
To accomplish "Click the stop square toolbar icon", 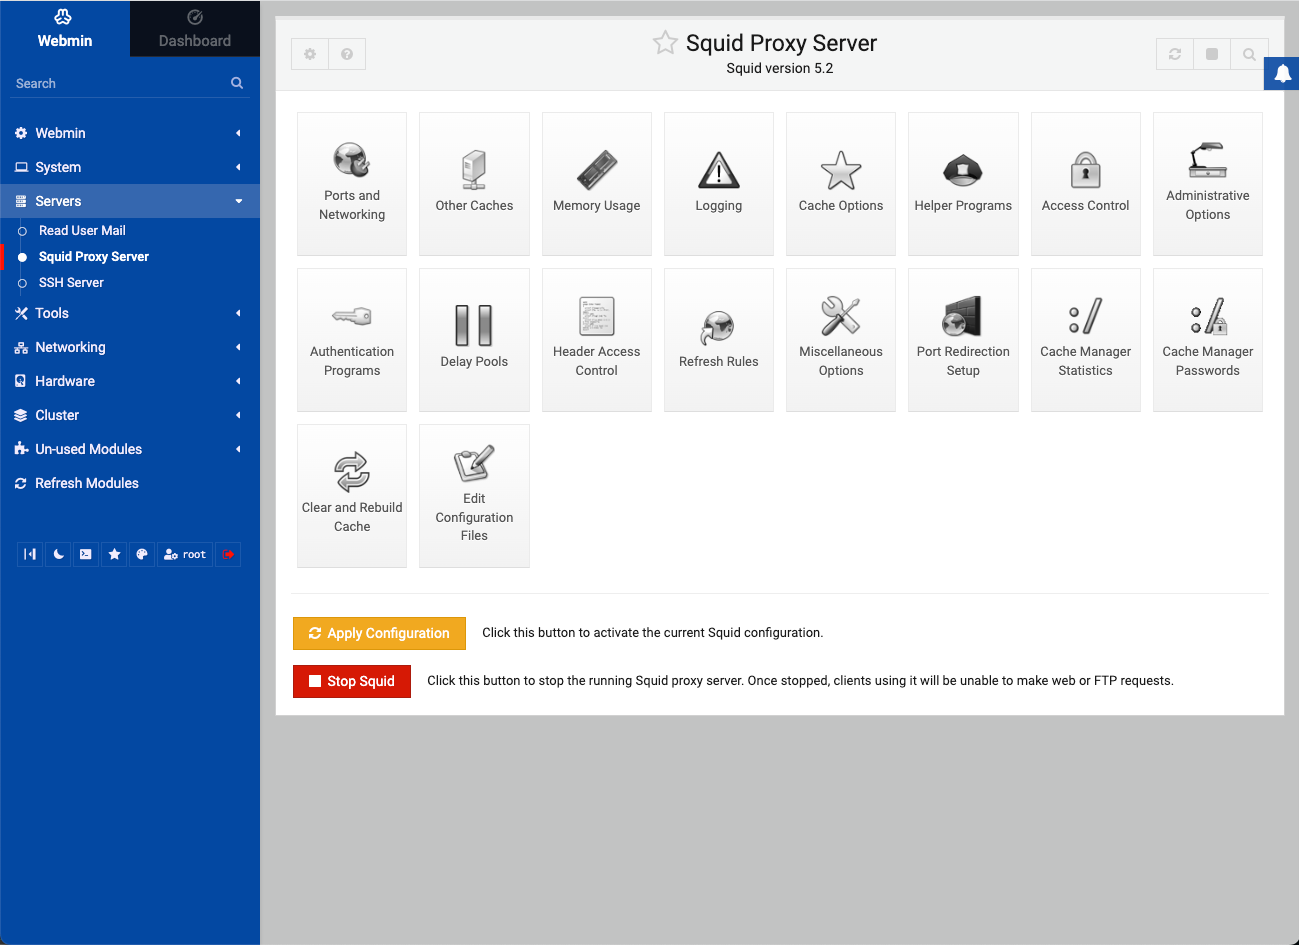I will [1212, 54].
